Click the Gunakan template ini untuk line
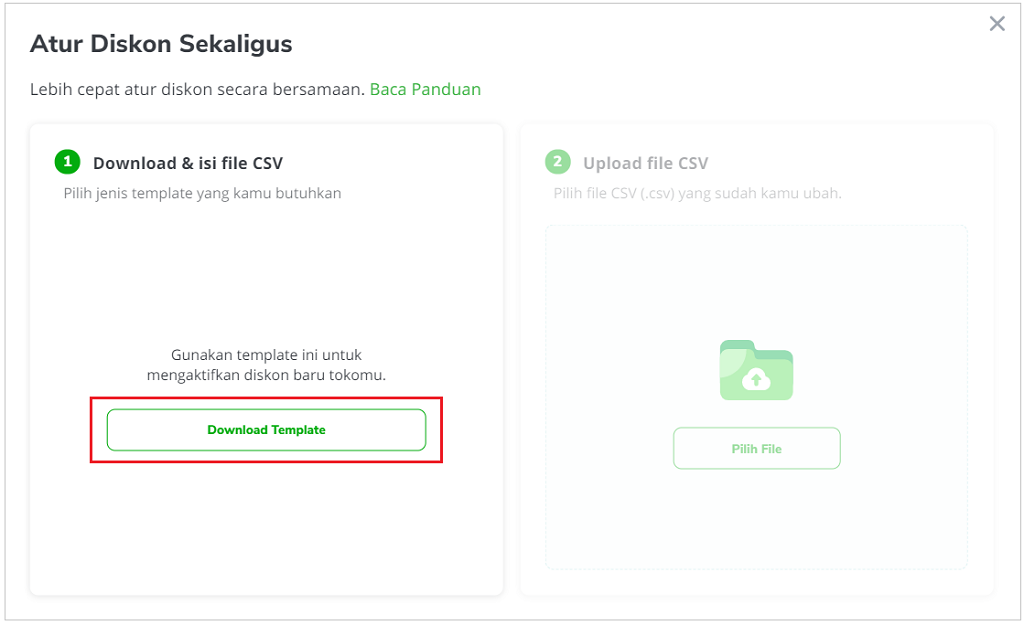 266,355
